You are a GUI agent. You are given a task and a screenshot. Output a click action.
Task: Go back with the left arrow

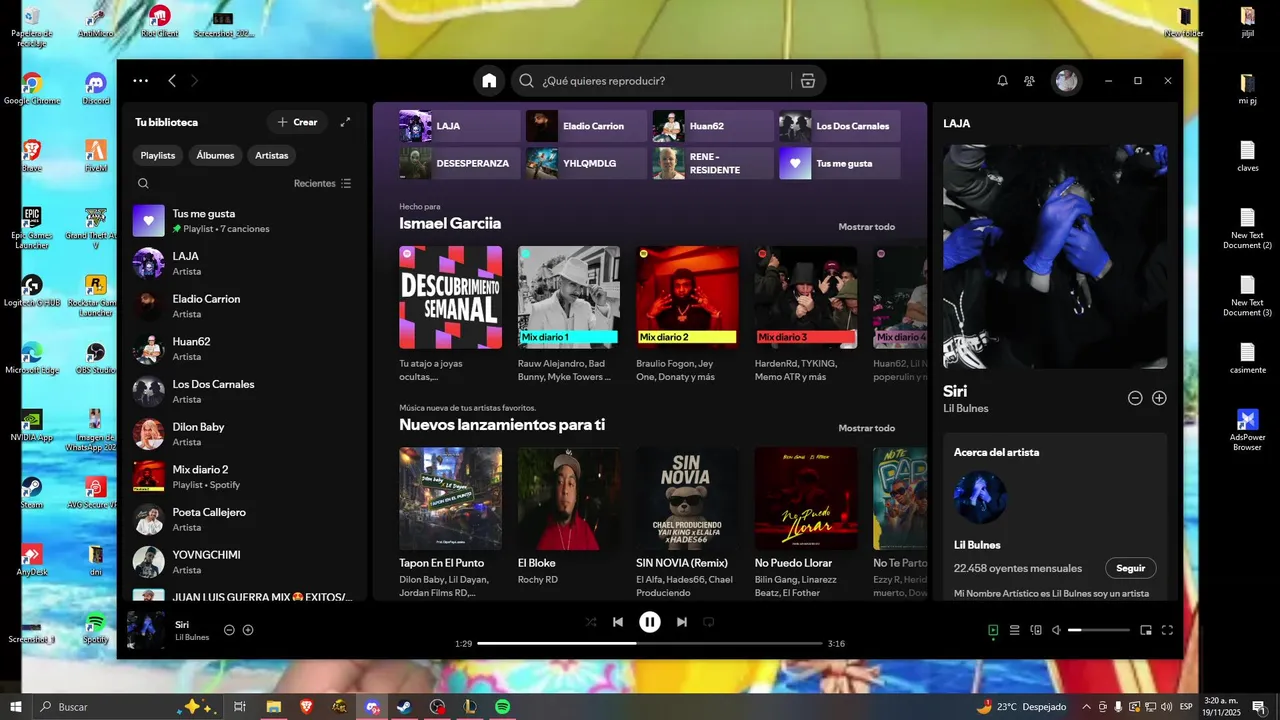[x=172, y=81]
